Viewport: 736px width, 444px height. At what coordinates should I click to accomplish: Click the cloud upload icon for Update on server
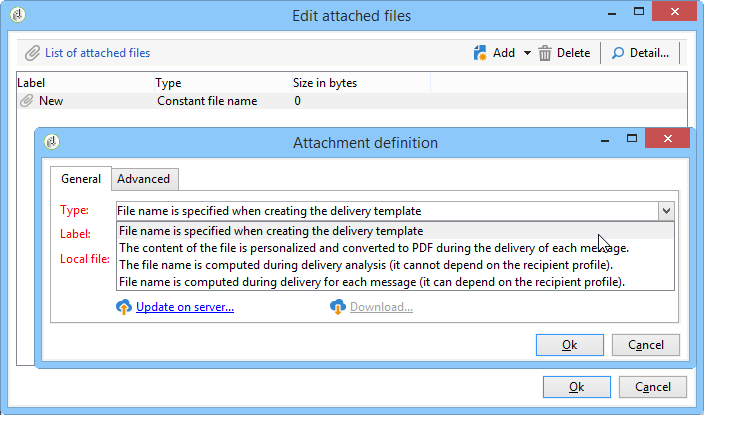(123, 307)
